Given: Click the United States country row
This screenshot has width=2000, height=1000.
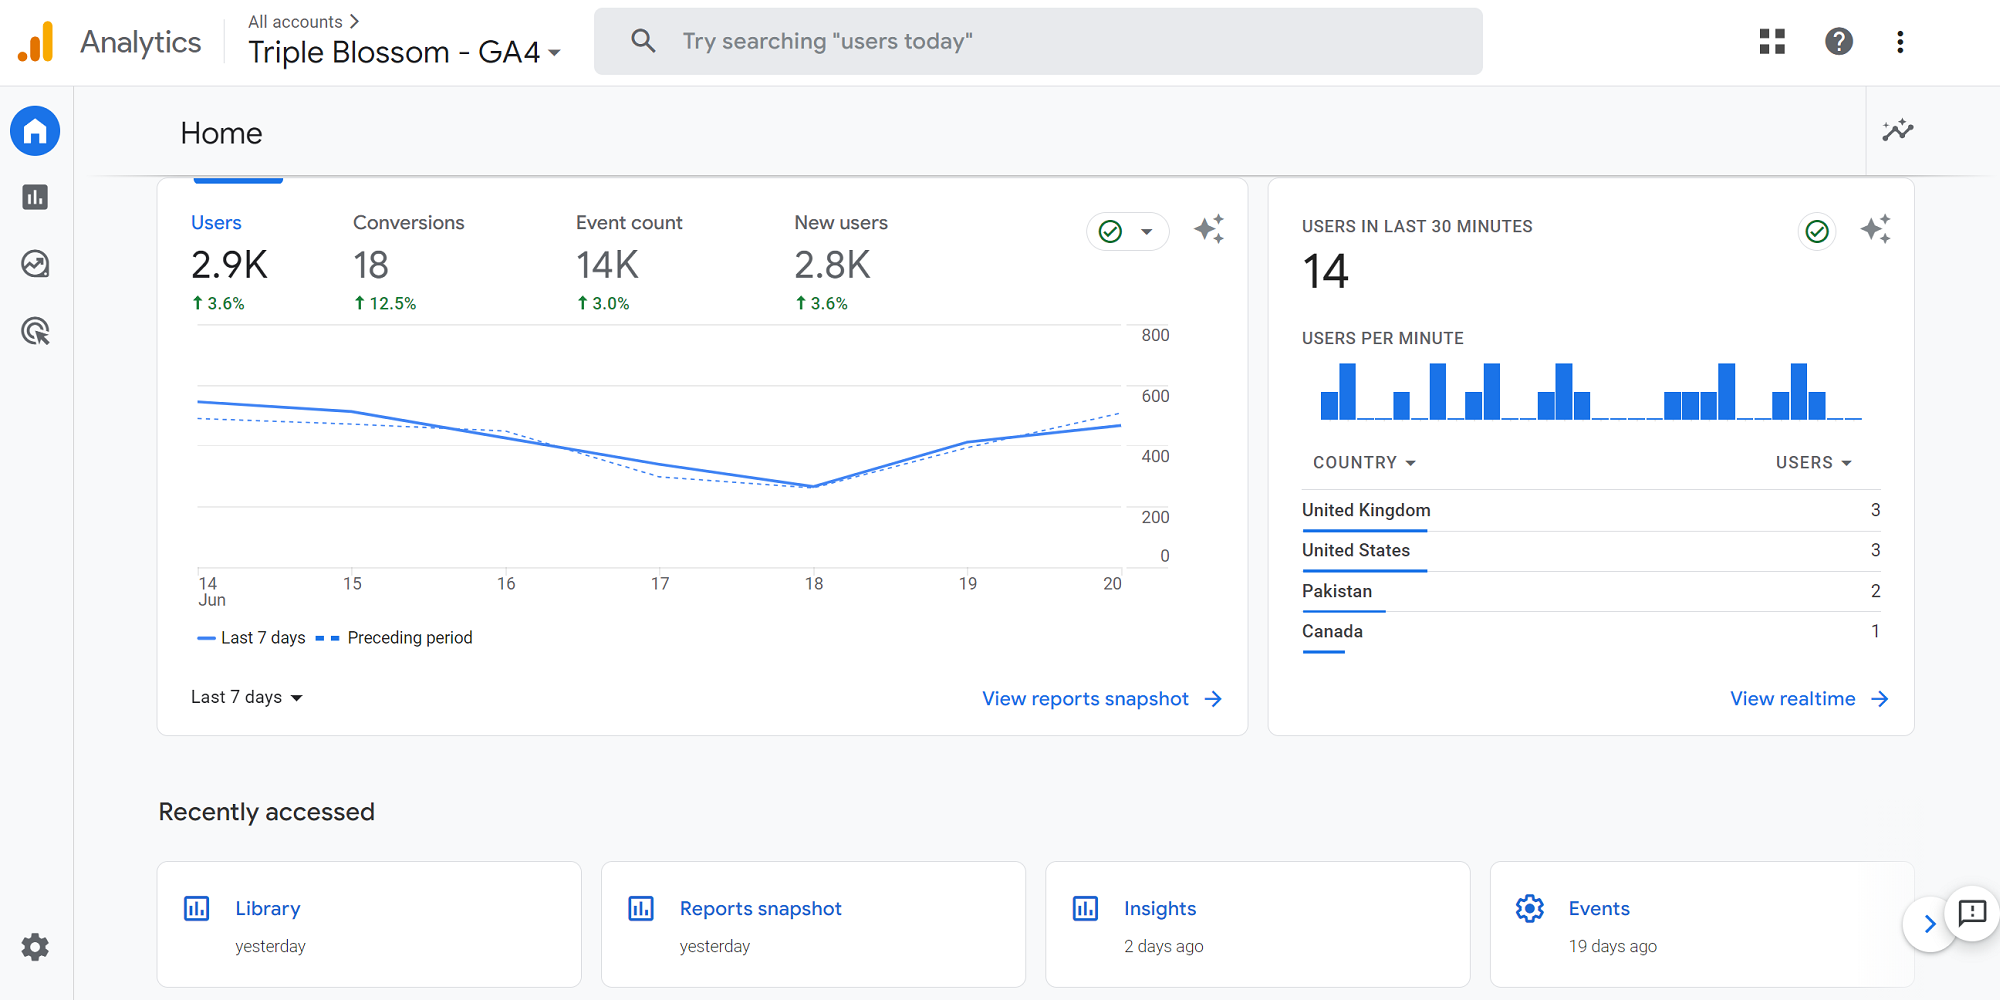Looking at the screenshot, I should [x=1591, y=550].
